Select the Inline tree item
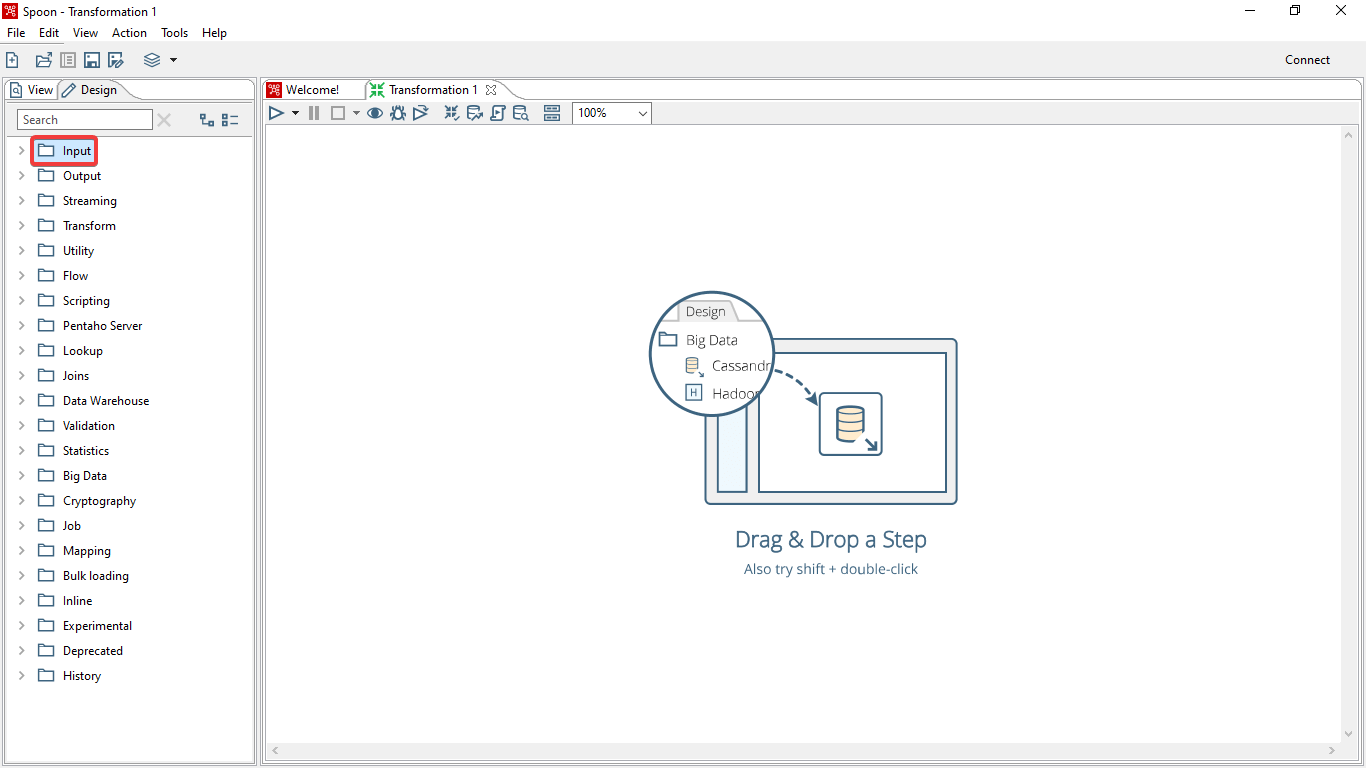 65,601
